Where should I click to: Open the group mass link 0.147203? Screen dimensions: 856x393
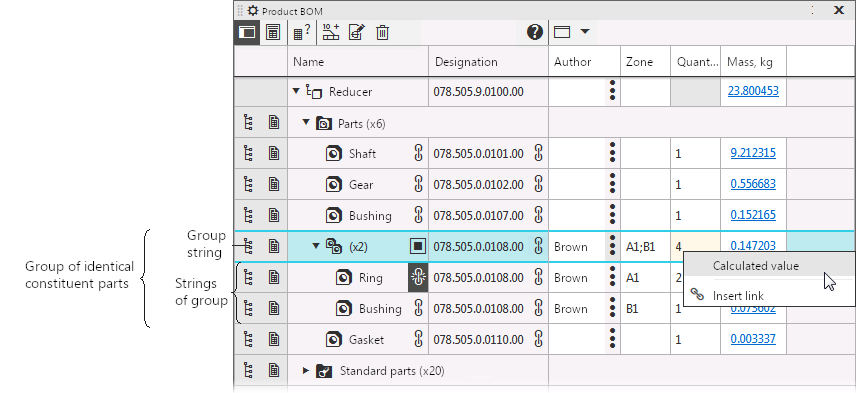click(x=753, y=246)
